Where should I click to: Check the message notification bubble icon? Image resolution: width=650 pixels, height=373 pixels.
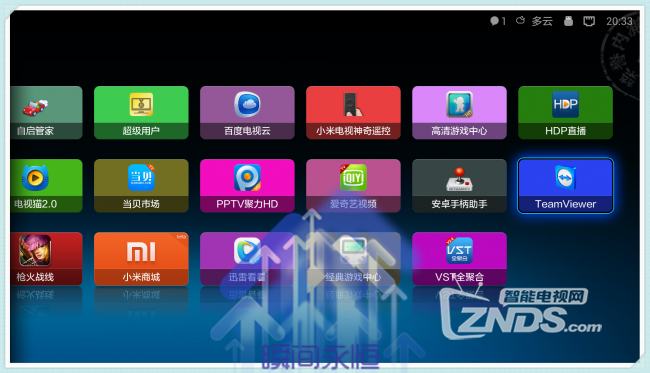tap(494, 21)
